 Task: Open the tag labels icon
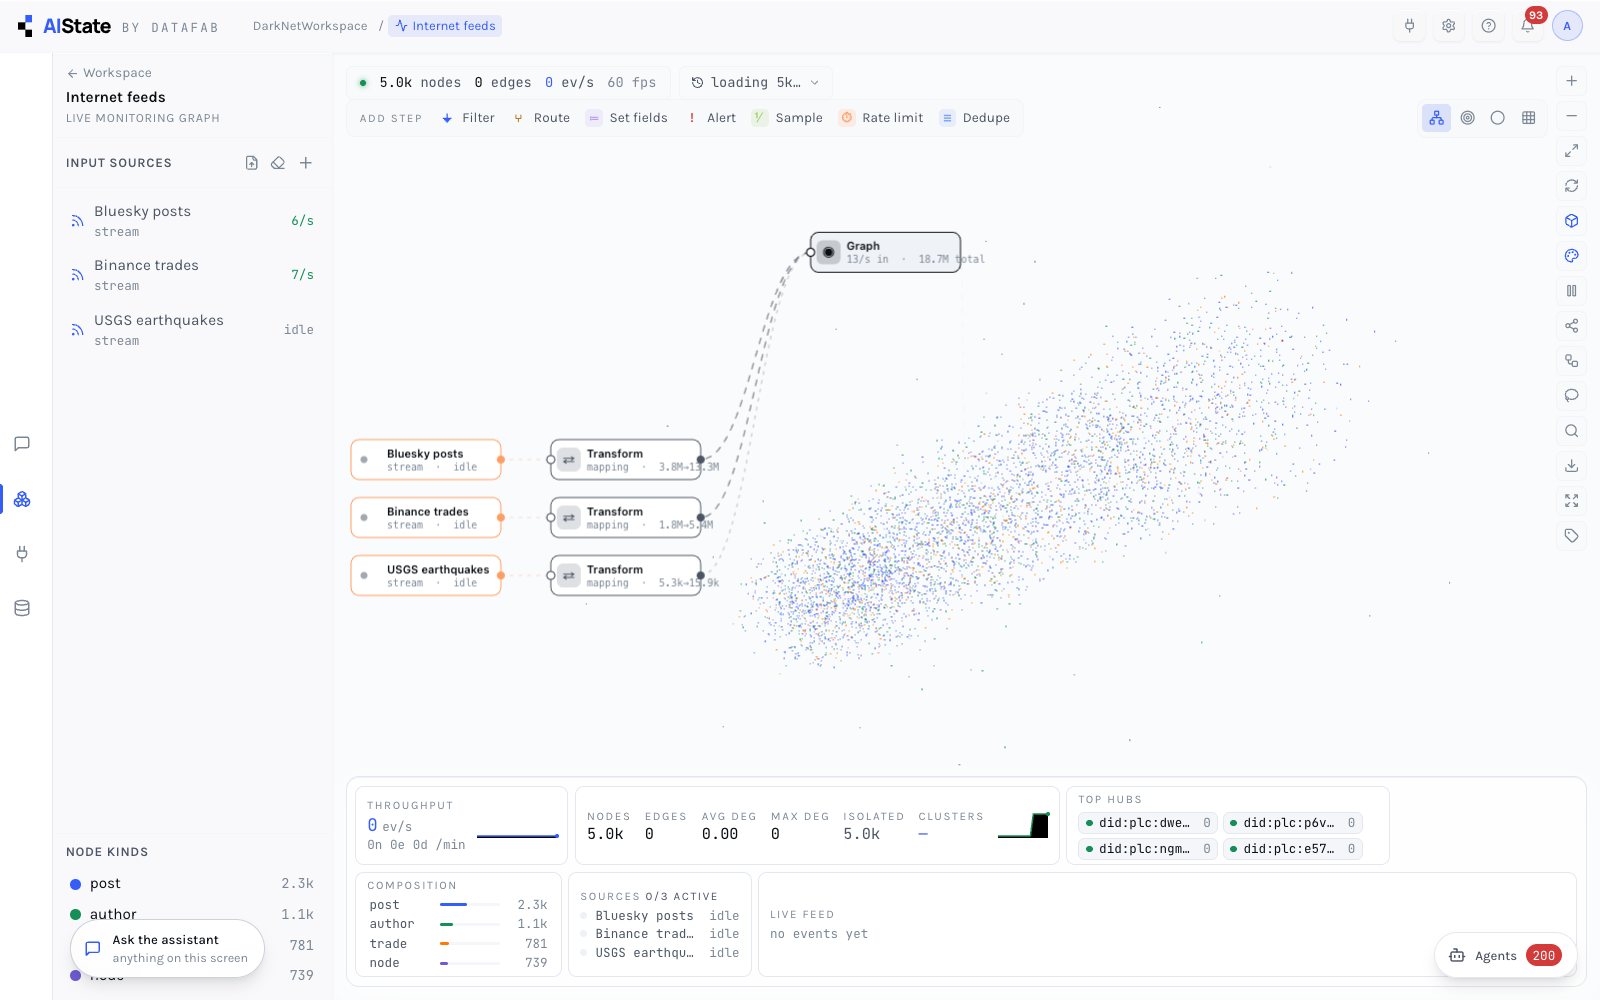pos(1571,536)
